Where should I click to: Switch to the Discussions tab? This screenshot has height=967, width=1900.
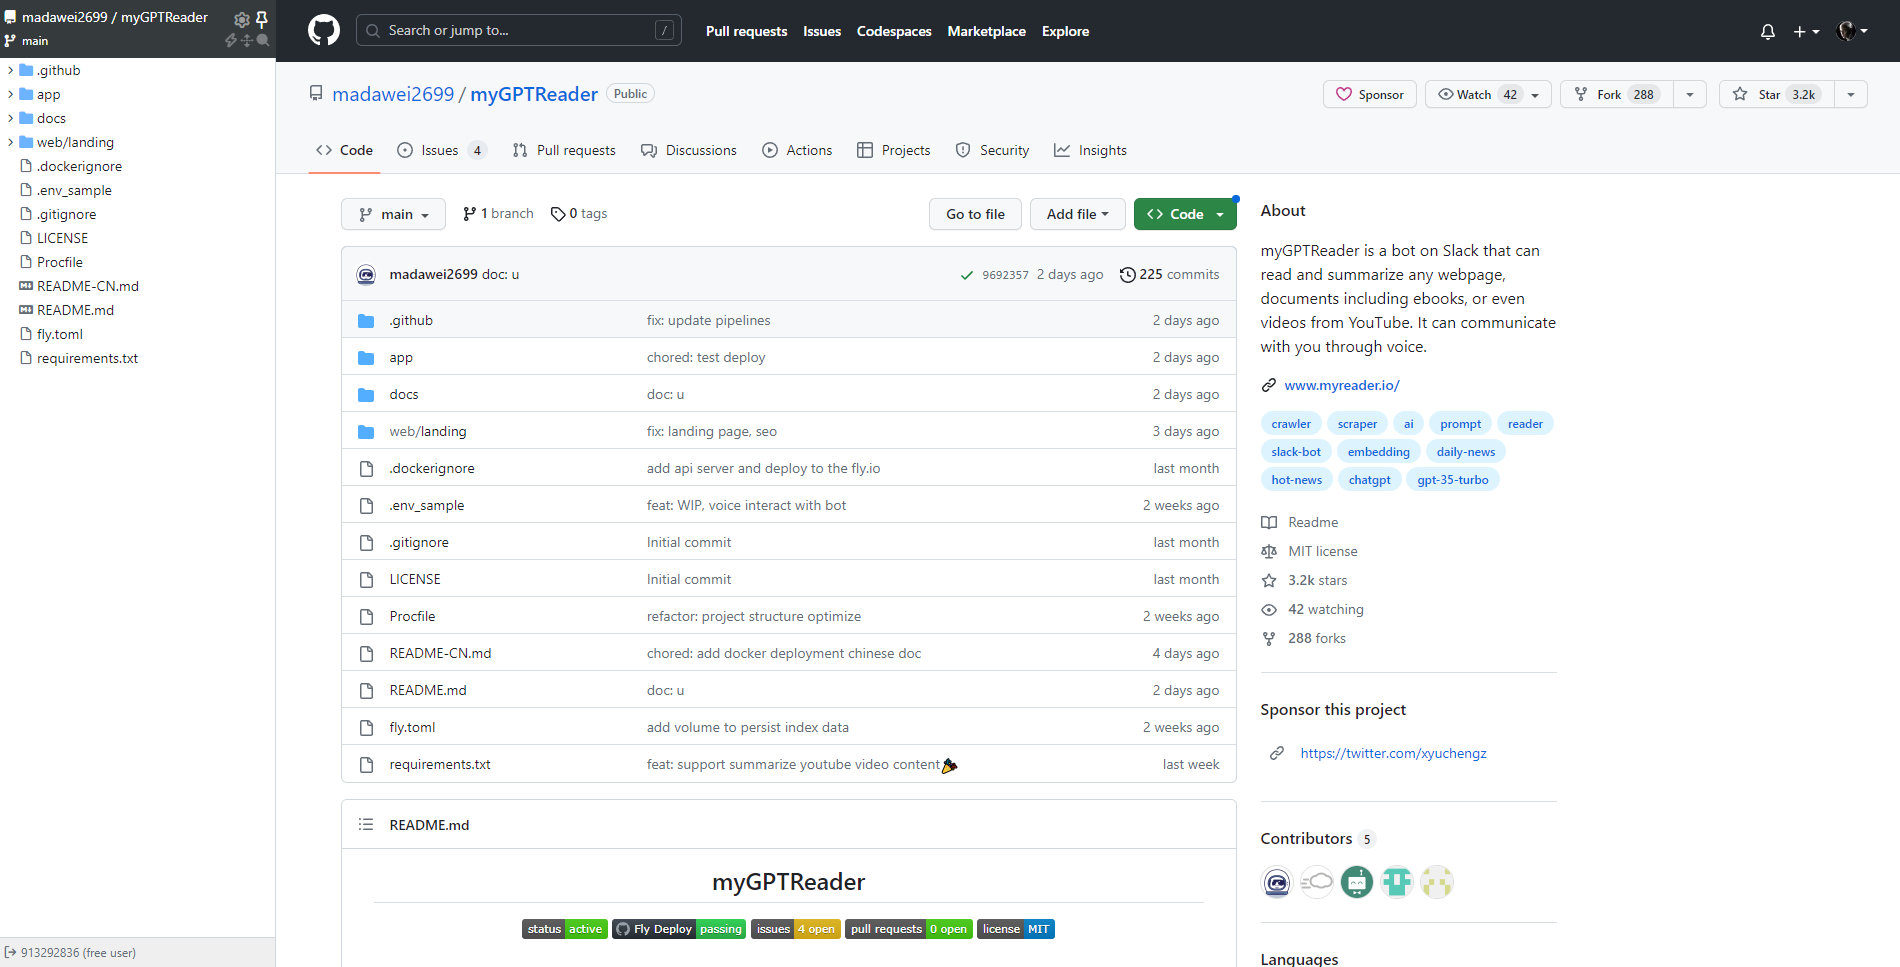[689, 150]
